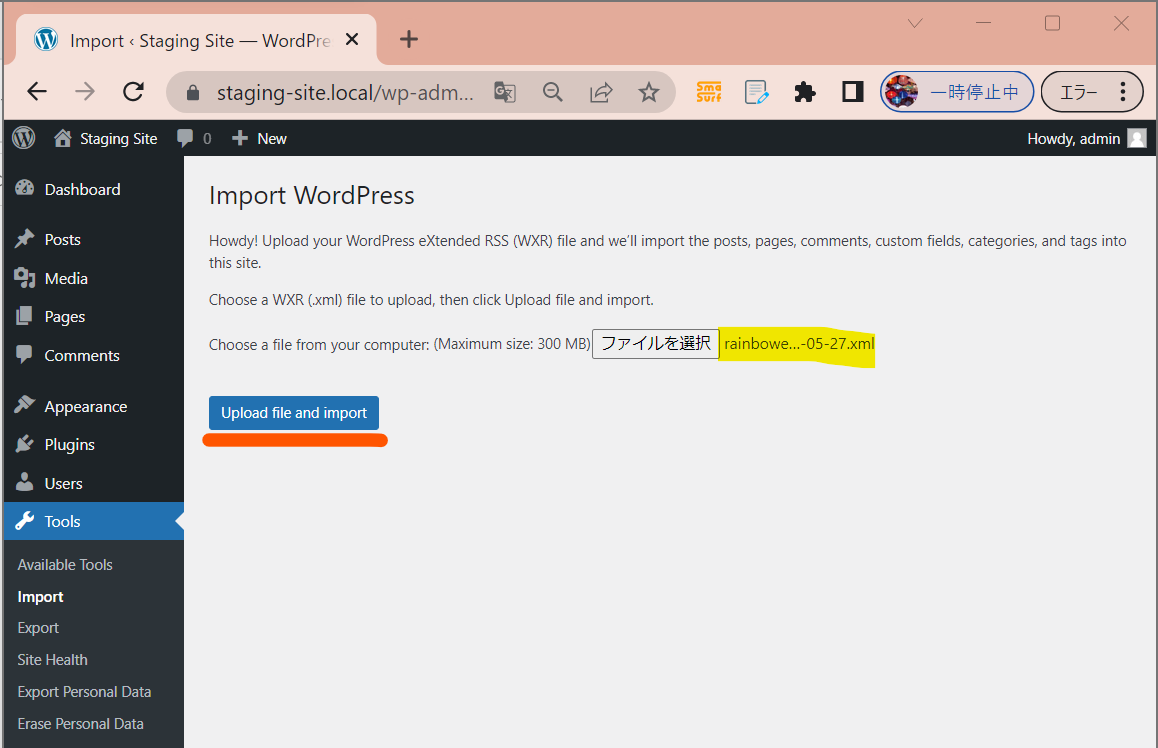1158x748 pixels.
Task: Click the Dashboard gauge icon
Action: click(24, 188)
